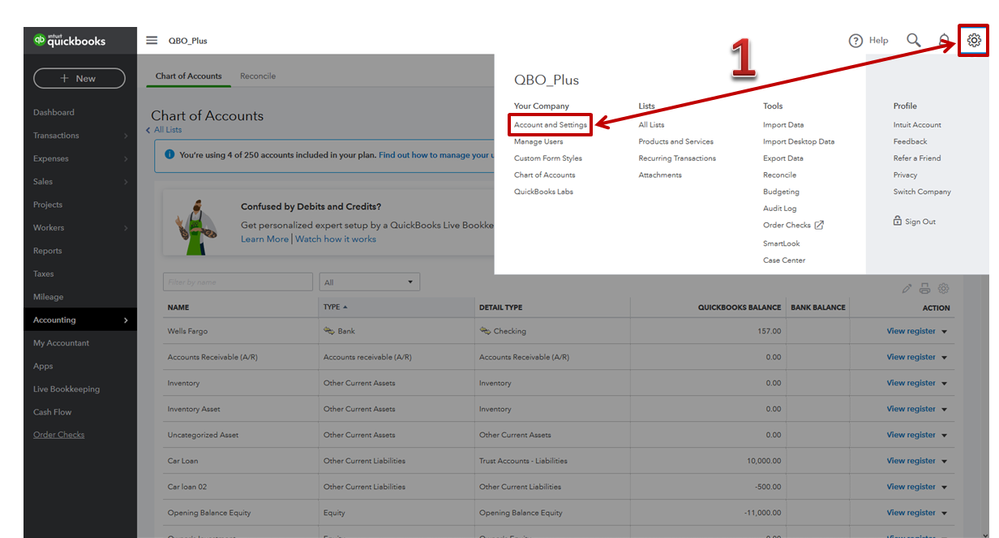
Task: Open the gear settings icon
Action: 974,40
